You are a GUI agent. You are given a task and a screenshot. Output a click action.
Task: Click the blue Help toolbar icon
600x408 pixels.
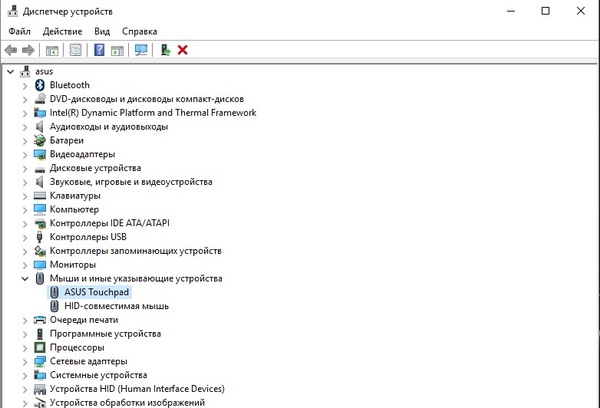100,50
